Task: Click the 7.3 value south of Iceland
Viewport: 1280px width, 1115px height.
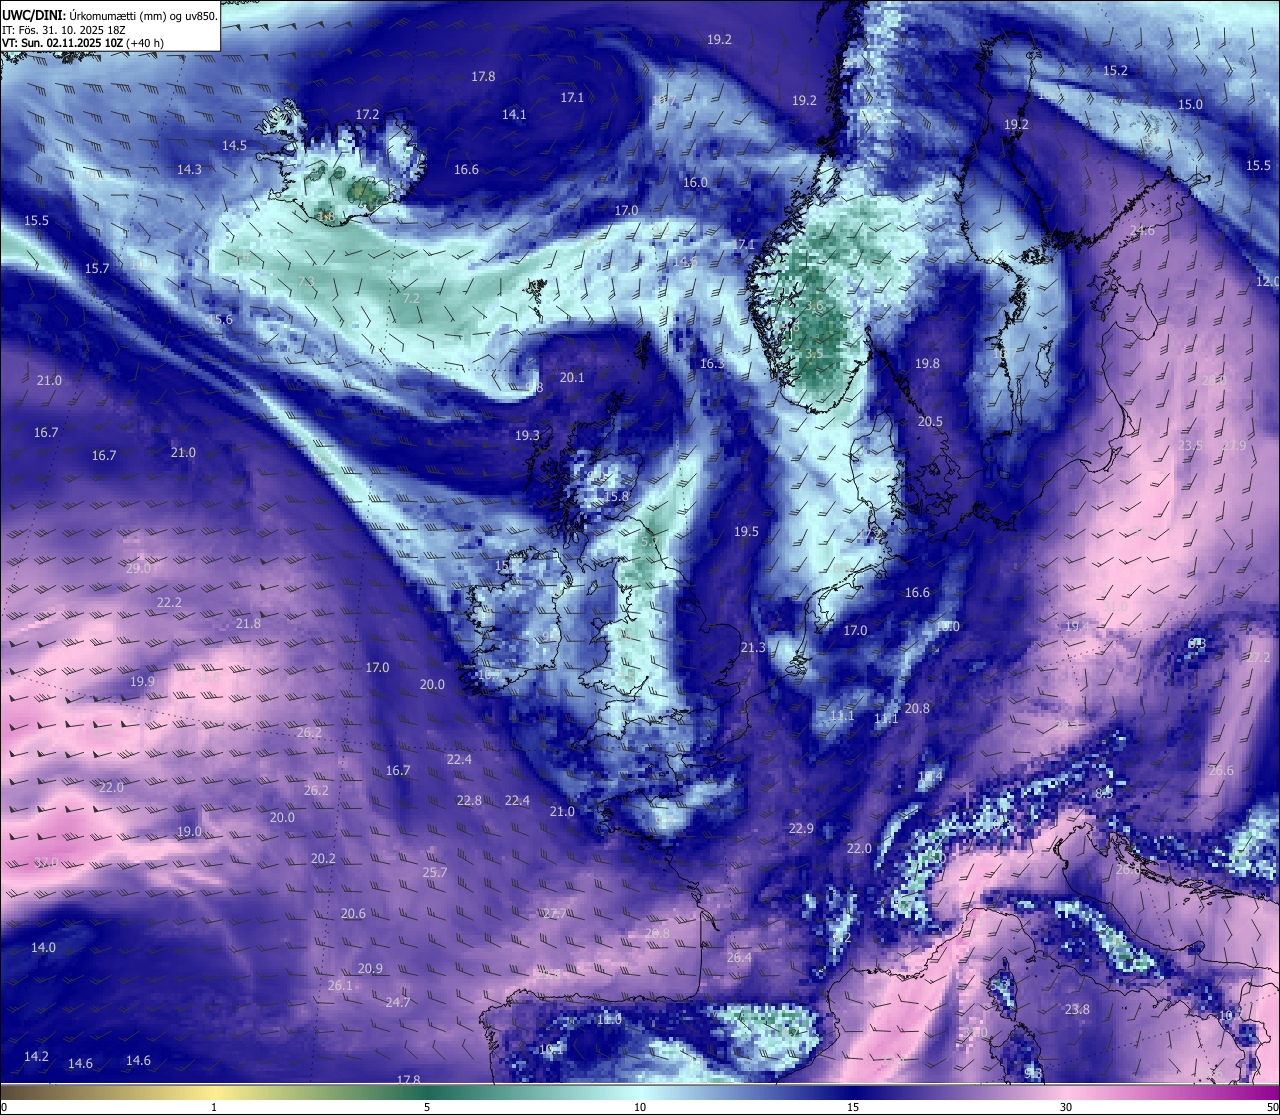Action: point(306,282)
